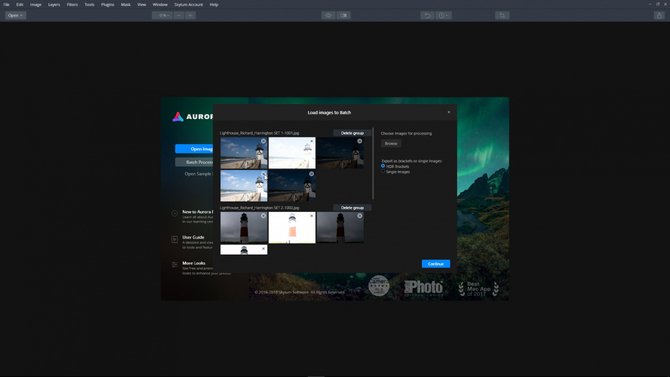Click the undo arrow in the toolbar
670x377 pixels.
pyautogui.click(x=427, y=15)
